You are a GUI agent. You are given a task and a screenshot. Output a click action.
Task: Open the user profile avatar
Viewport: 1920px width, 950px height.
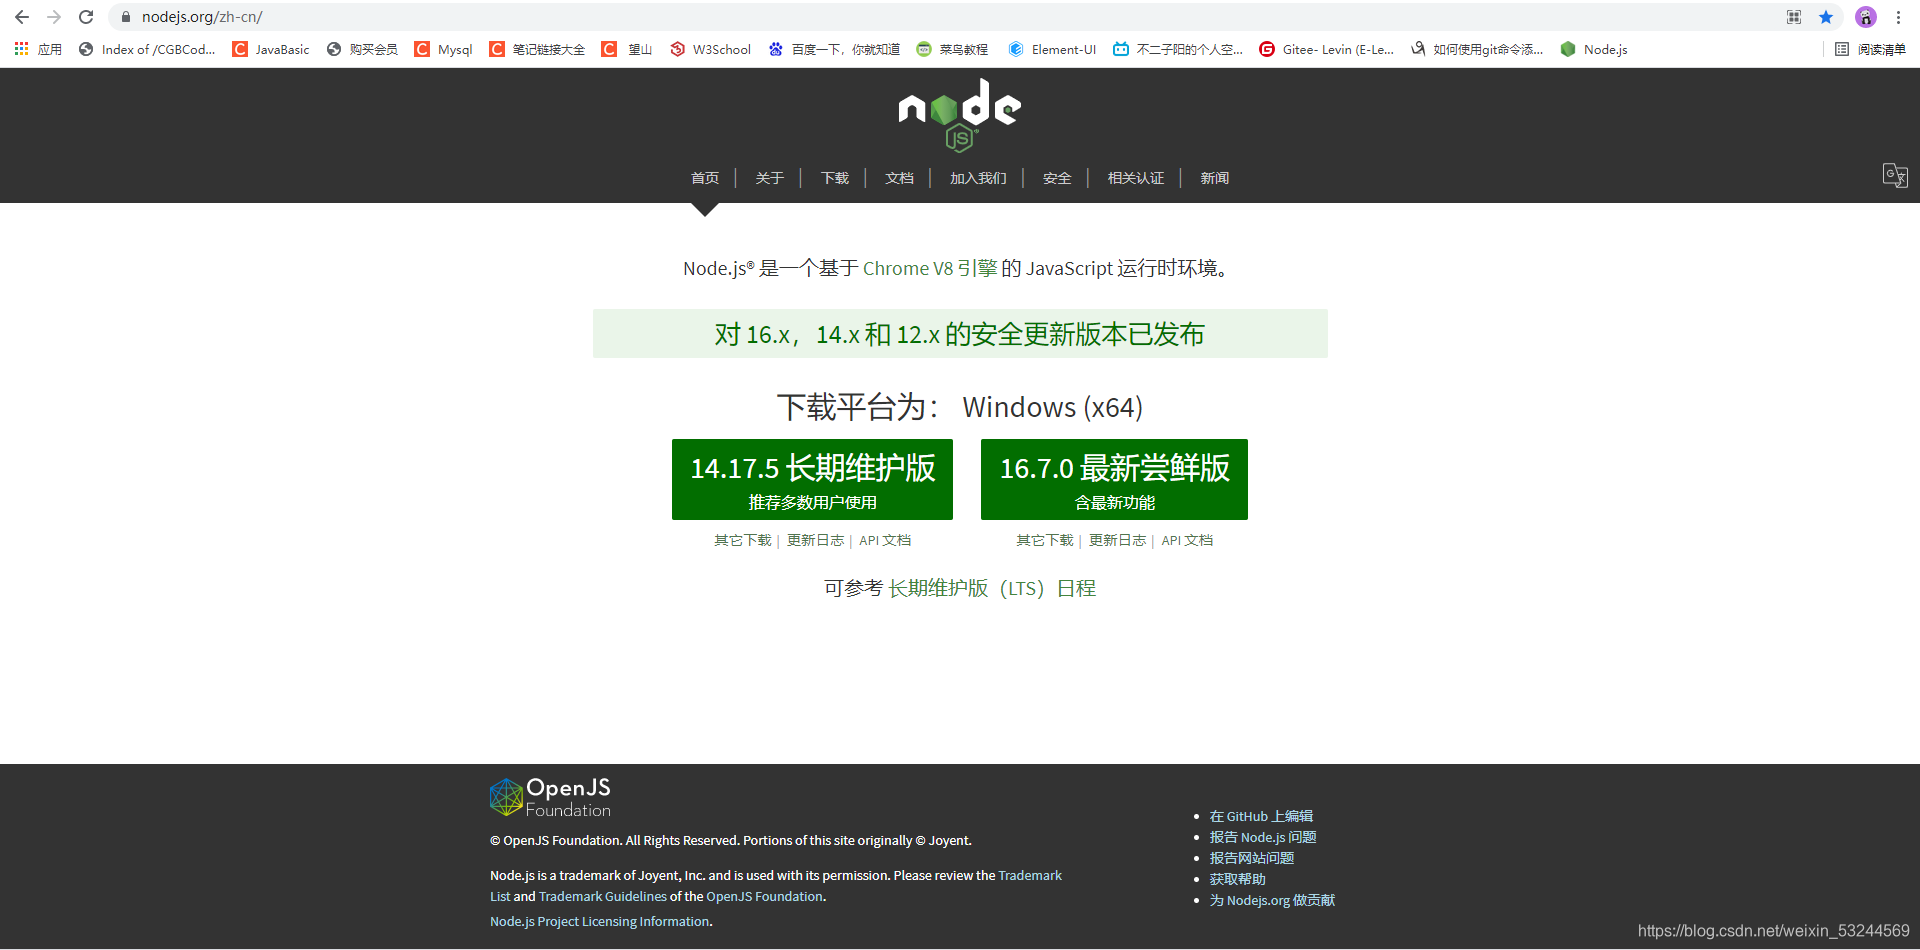tap(1866, 17)
